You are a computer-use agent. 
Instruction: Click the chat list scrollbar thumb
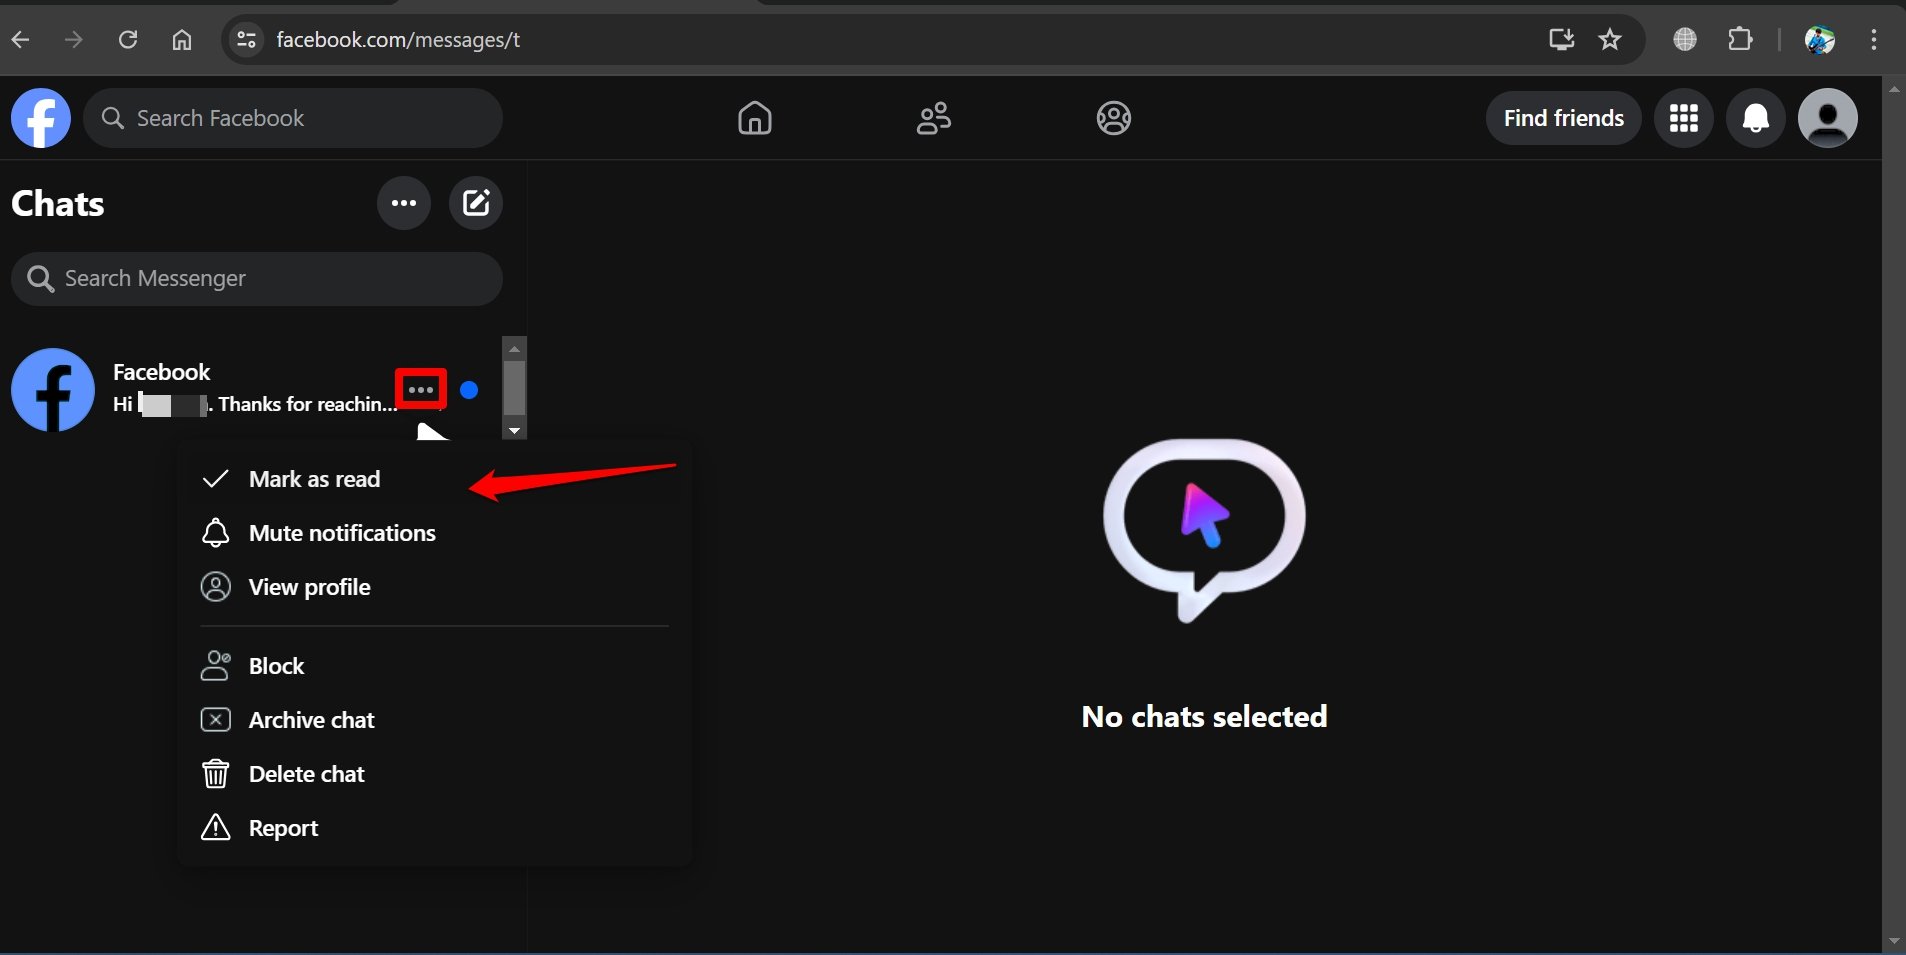(x=514, y=388)
